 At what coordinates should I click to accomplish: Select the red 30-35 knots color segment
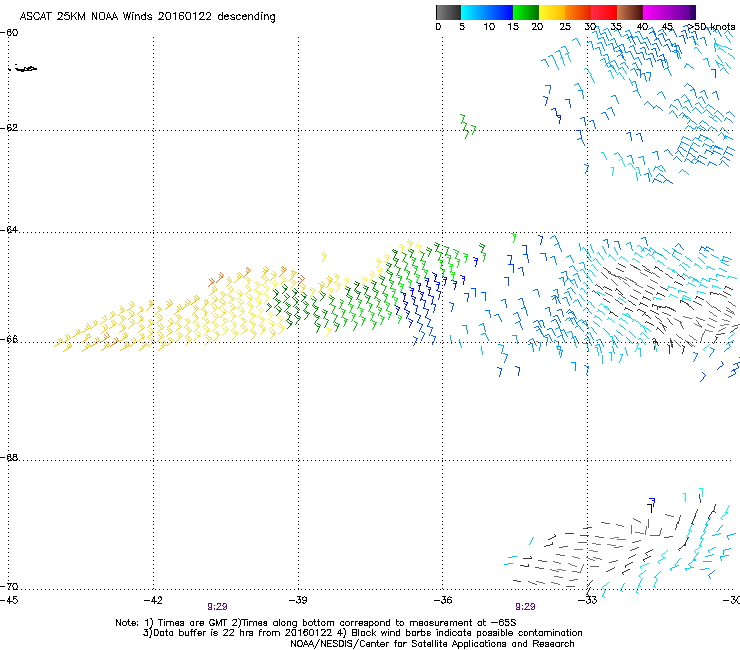pyautogui.click(x=604, y=12)
